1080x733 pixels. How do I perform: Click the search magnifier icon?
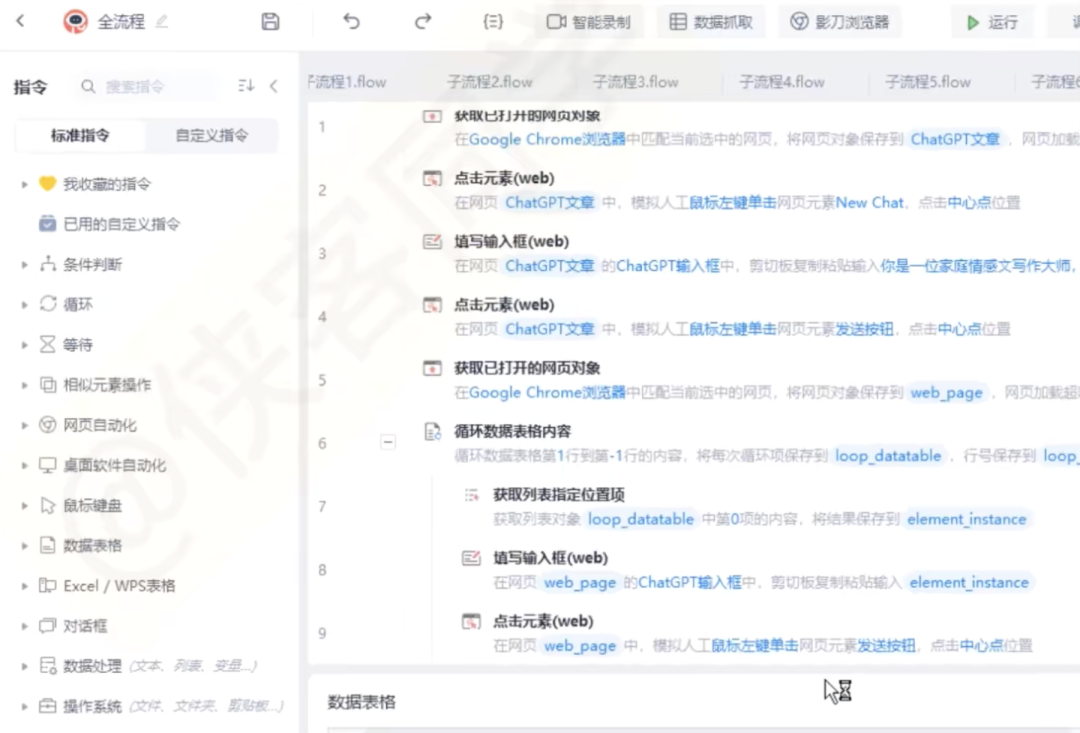coord(88,86)
